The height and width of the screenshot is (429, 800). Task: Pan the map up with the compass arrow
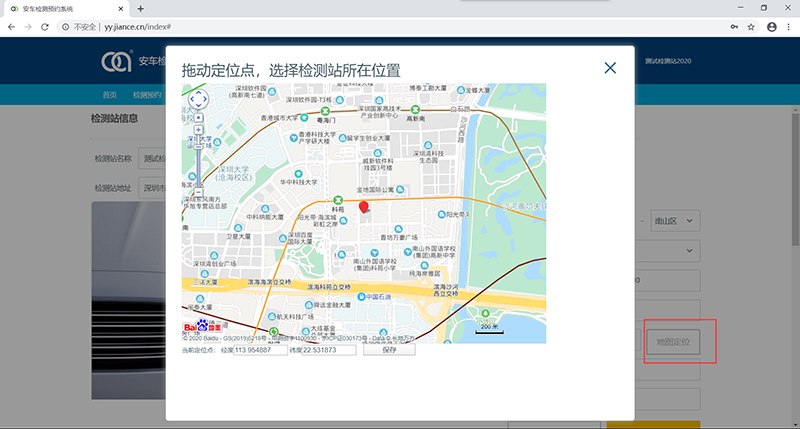point(198,93)
